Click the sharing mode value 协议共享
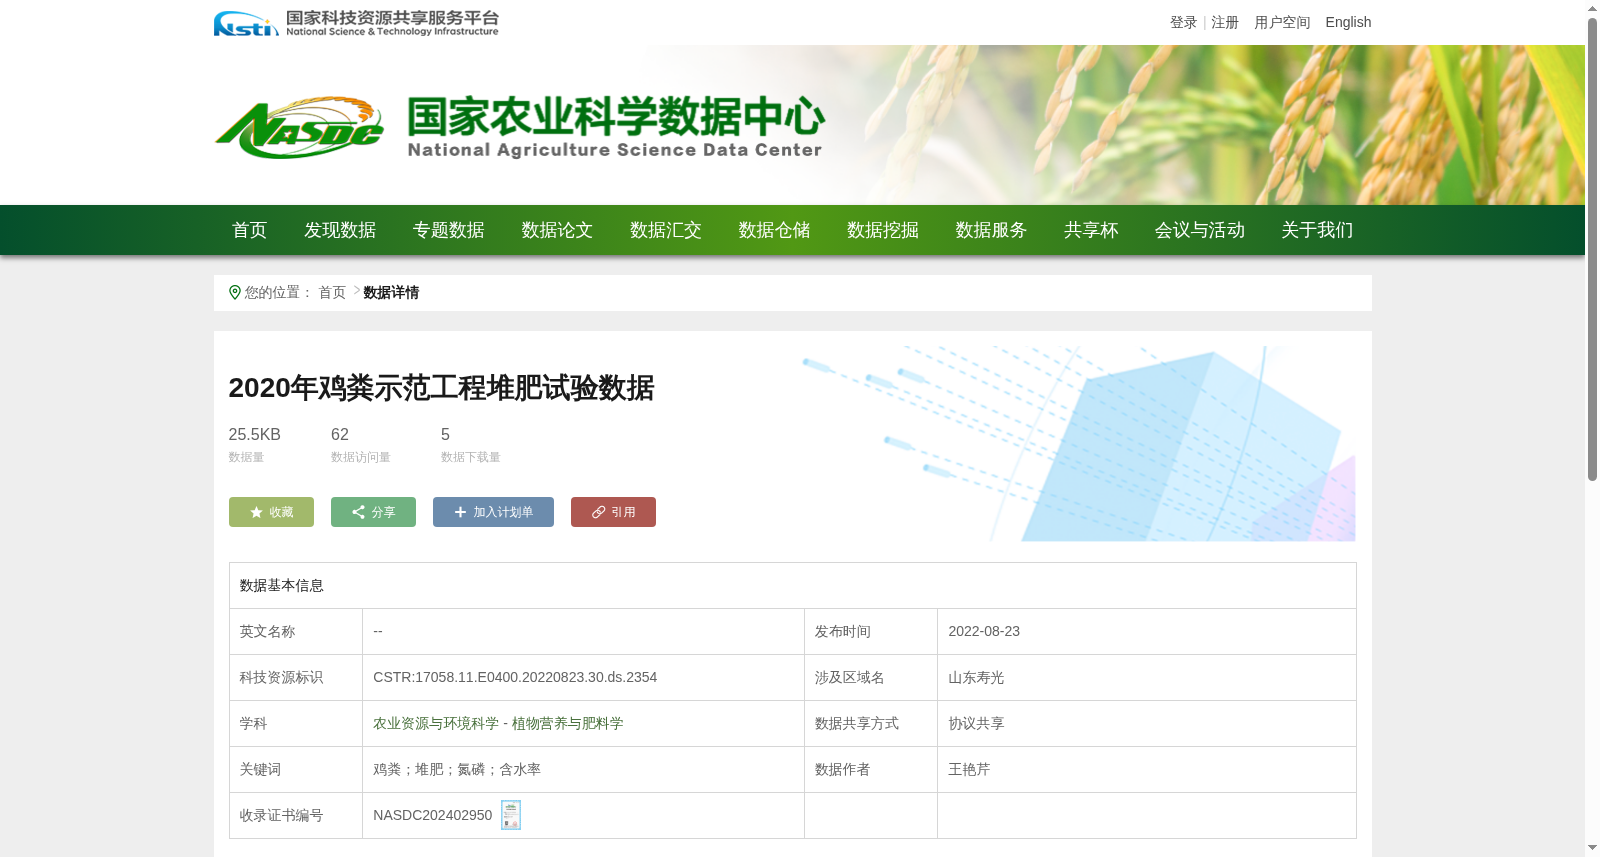This screenshot has width=1600, height=857. pyautogui.click(x=976, y=723)
